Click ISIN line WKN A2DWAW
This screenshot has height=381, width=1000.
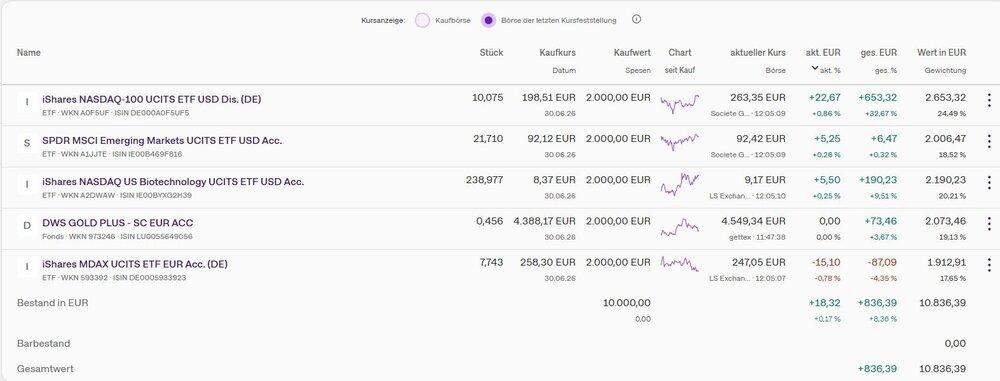coord(117,195)
